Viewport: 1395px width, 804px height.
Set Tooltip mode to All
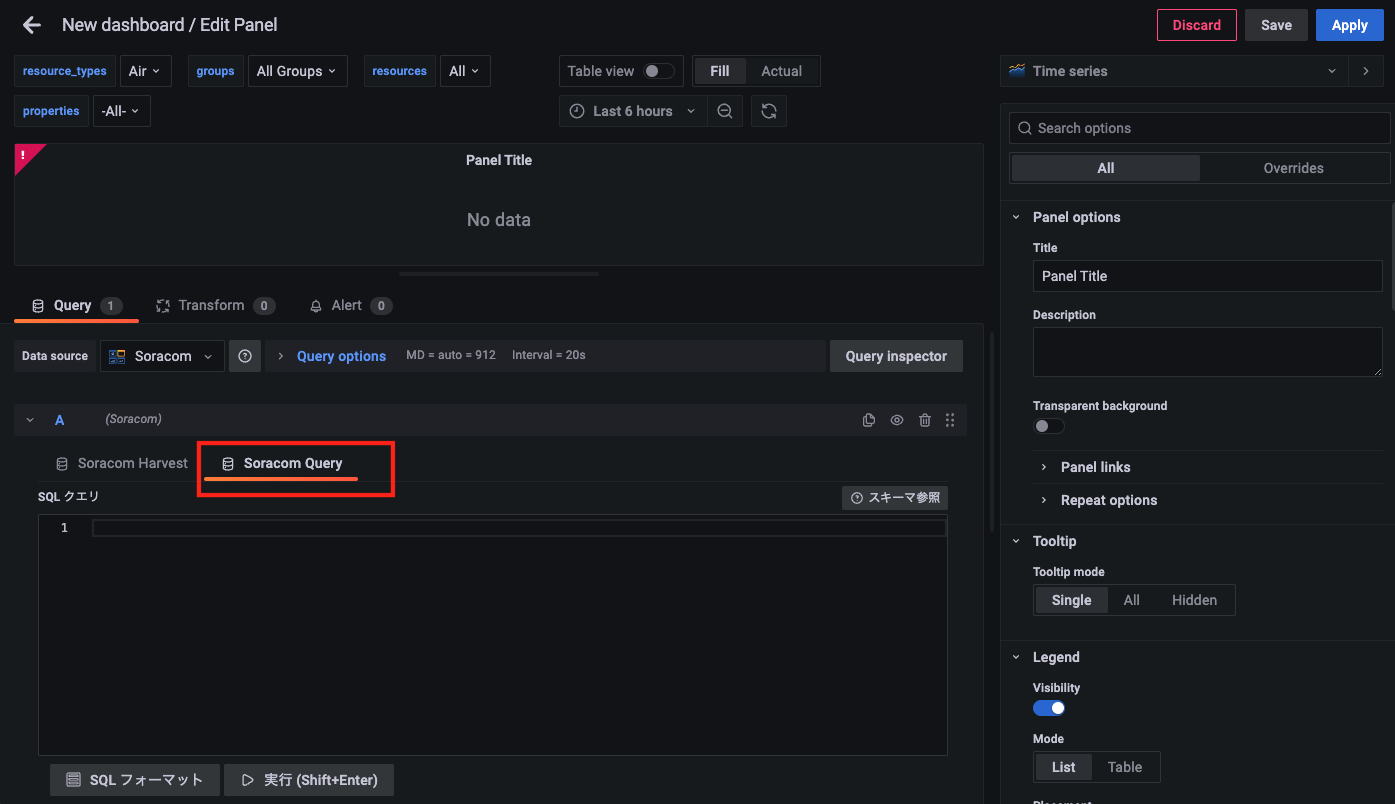(x=1131, y=600)
